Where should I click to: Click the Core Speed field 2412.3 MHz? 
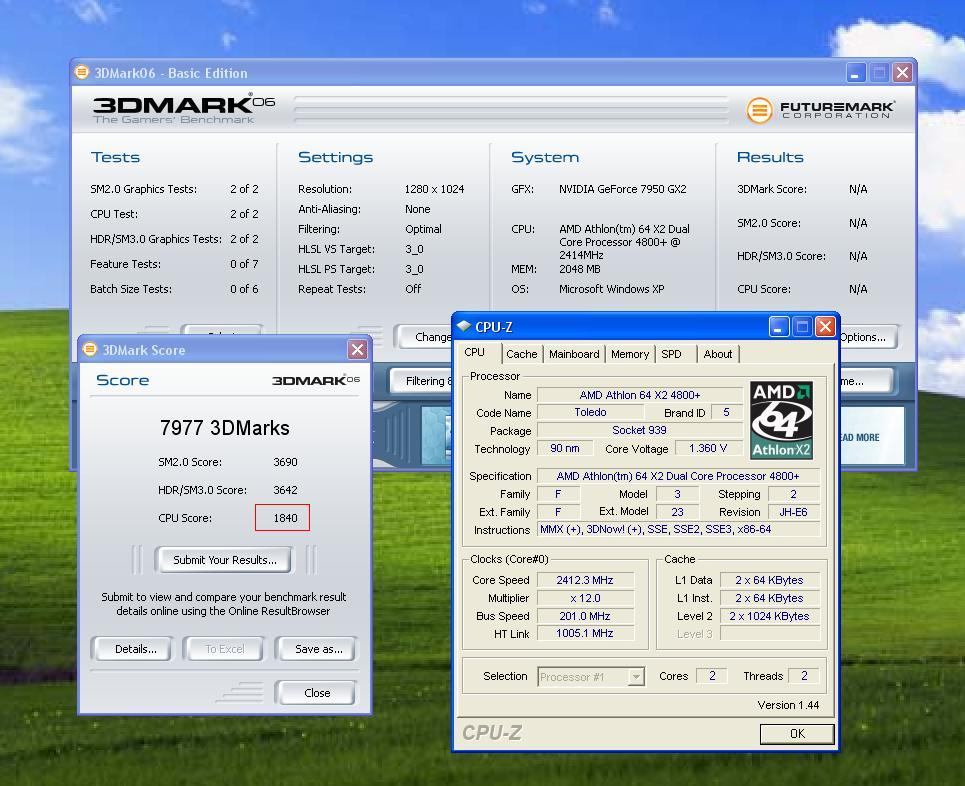point(585,580)
